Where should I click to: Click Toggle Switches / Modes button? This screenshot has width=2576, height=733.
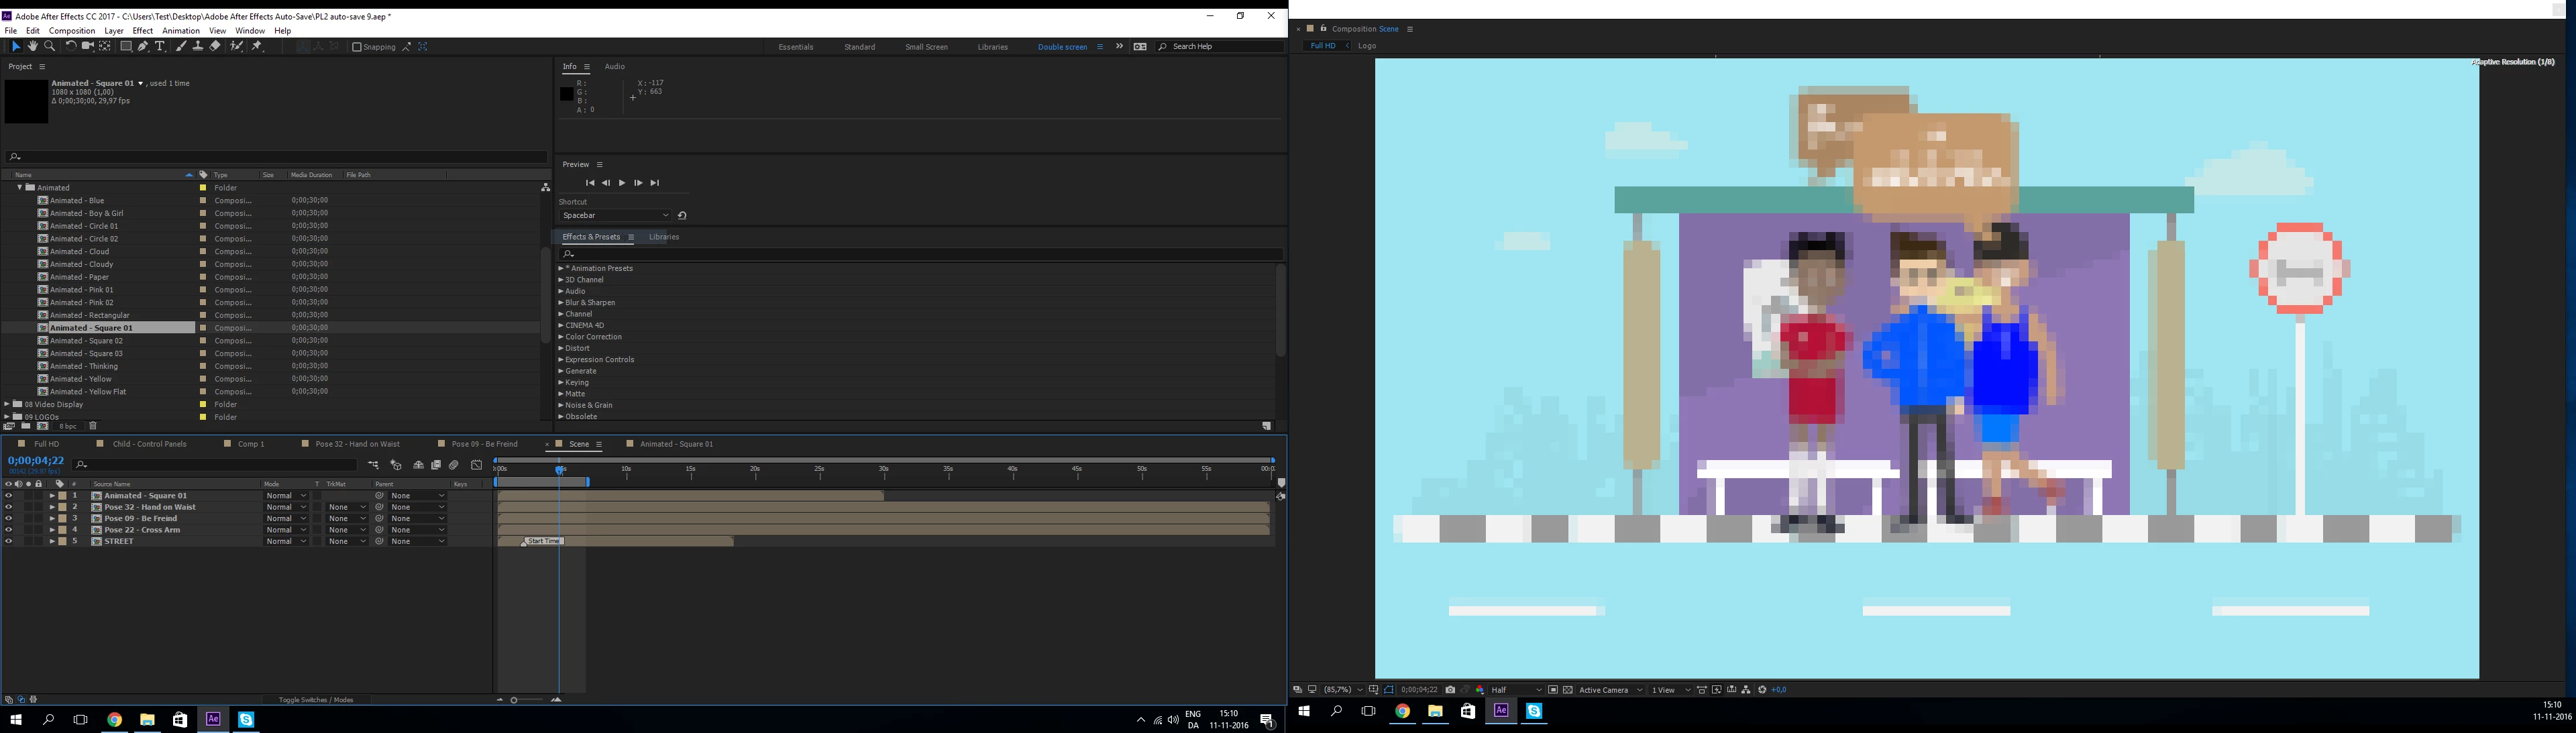(x=316, y=700)
